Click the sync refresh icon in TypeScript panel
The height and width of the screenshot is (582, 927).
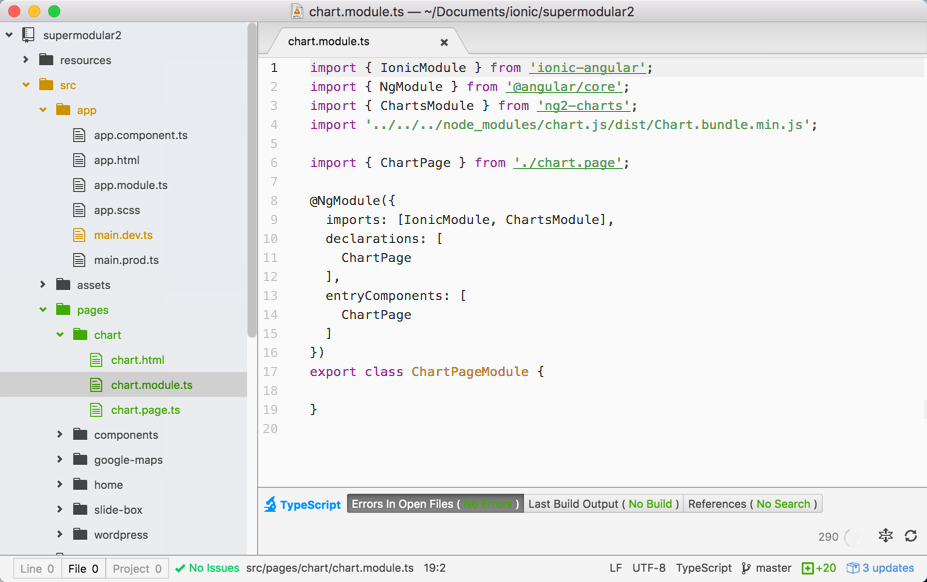pos(911,535)
